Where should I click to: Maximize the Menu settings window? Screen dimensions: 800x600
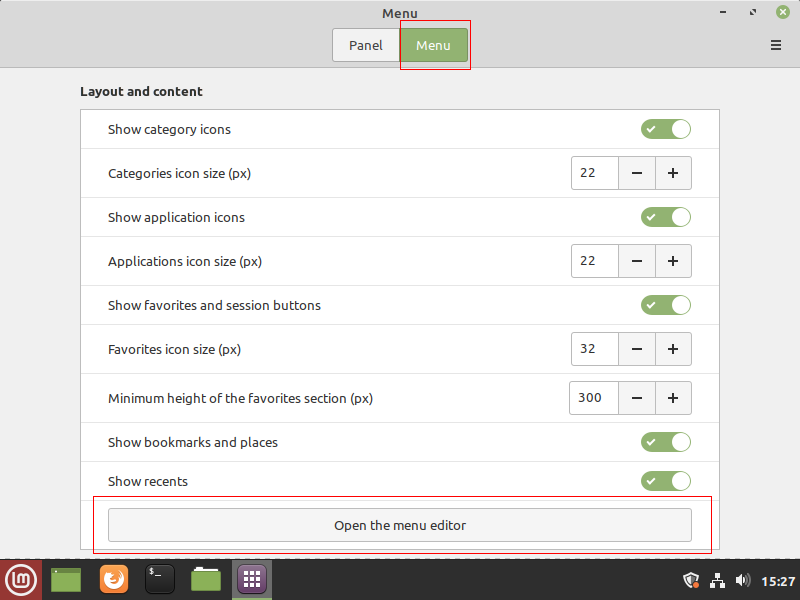coord(753,12)
